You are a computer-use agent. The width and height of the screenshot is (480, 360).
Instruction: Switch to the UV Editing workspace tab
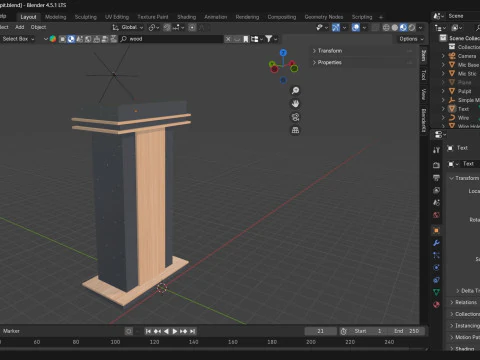(x=117, y=17)
